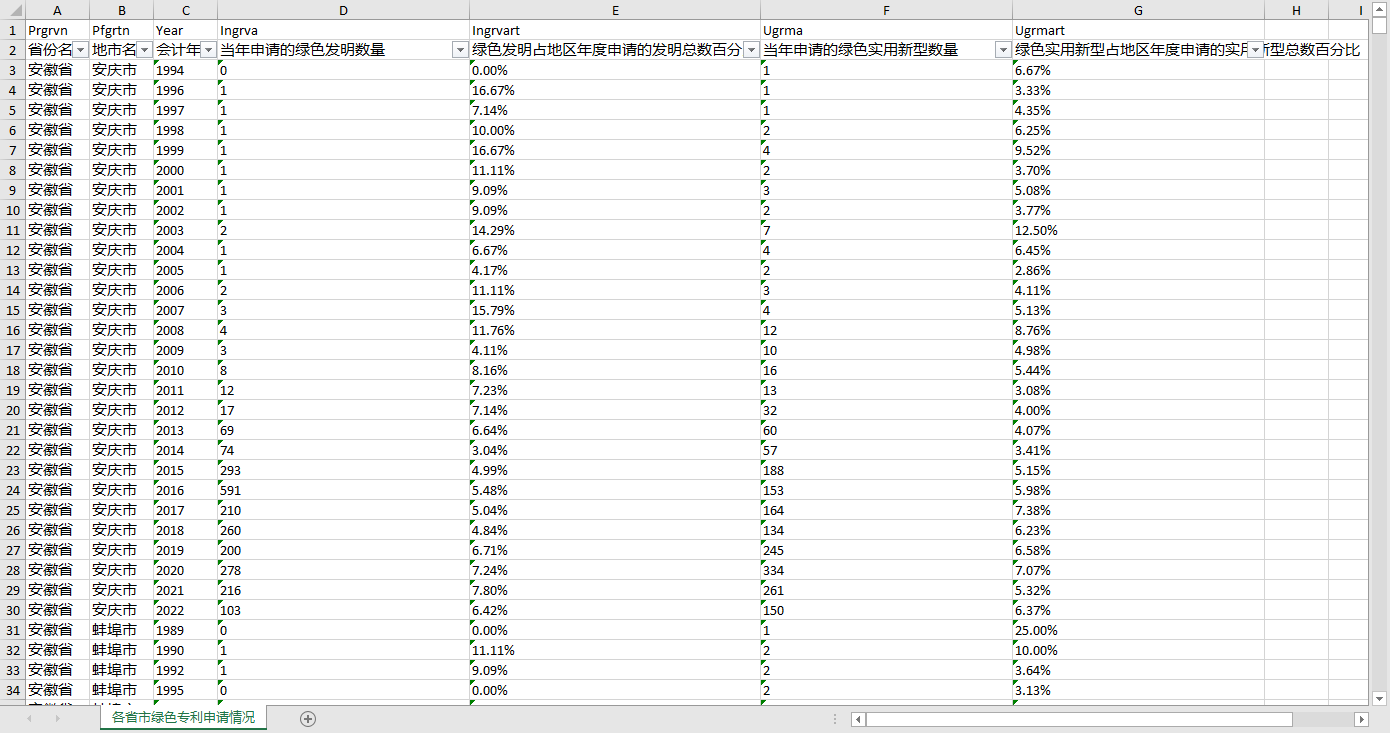
Task: Click the year 2022 cell
Action: coord(185,610)
